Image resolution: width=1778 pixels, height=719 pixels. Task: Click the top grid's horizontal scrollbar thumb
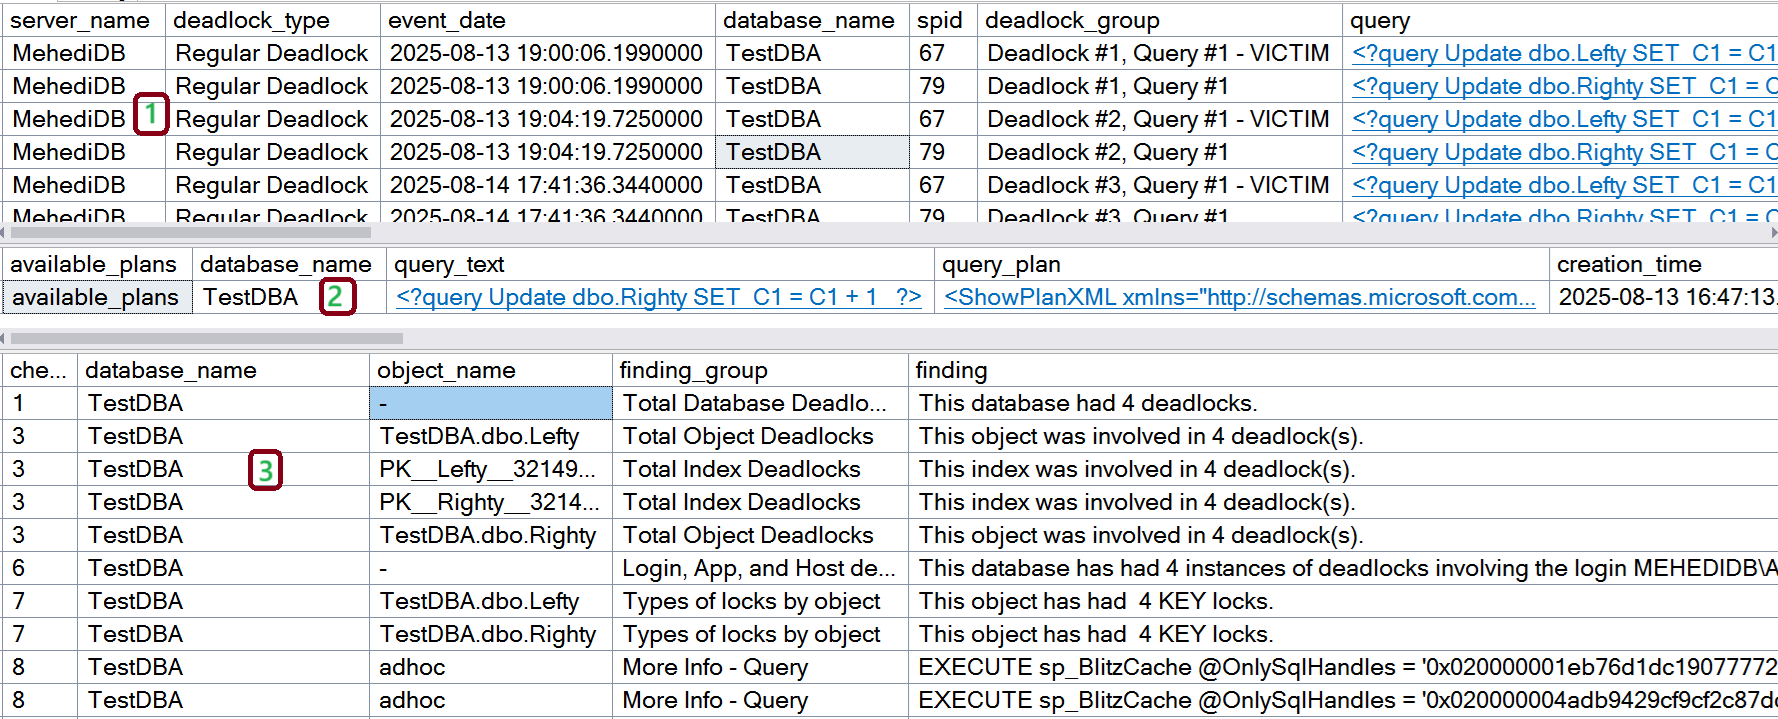pos(190,232)
